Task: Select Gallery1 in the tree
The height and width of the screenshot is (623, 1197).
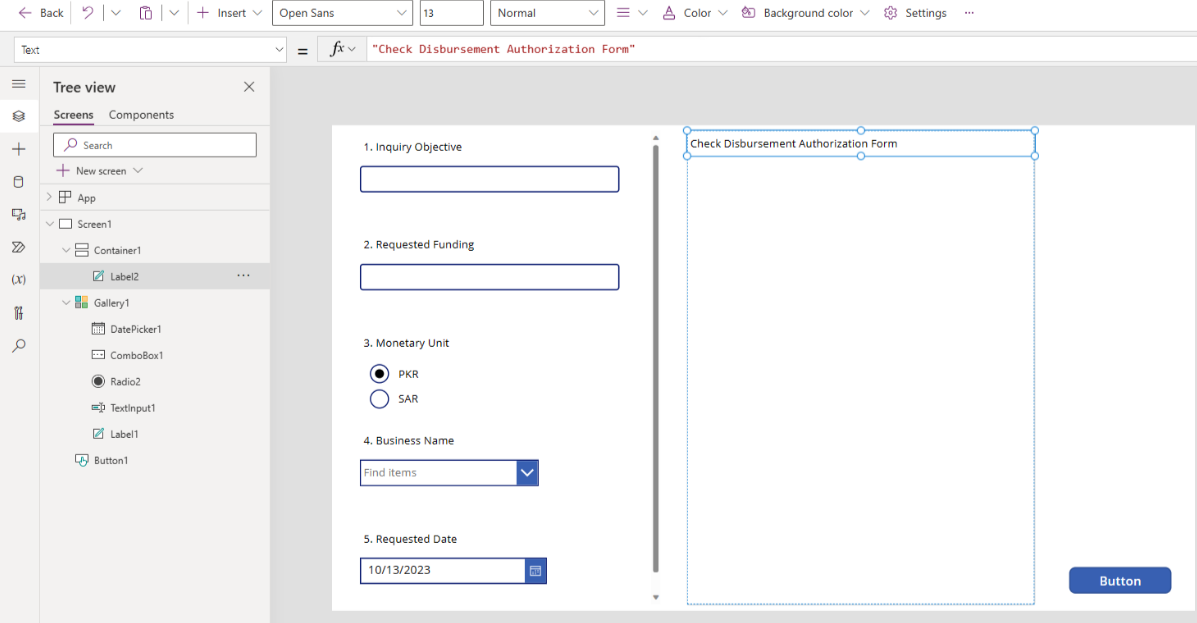Action: pyautogui.click(x=111, y=303)
